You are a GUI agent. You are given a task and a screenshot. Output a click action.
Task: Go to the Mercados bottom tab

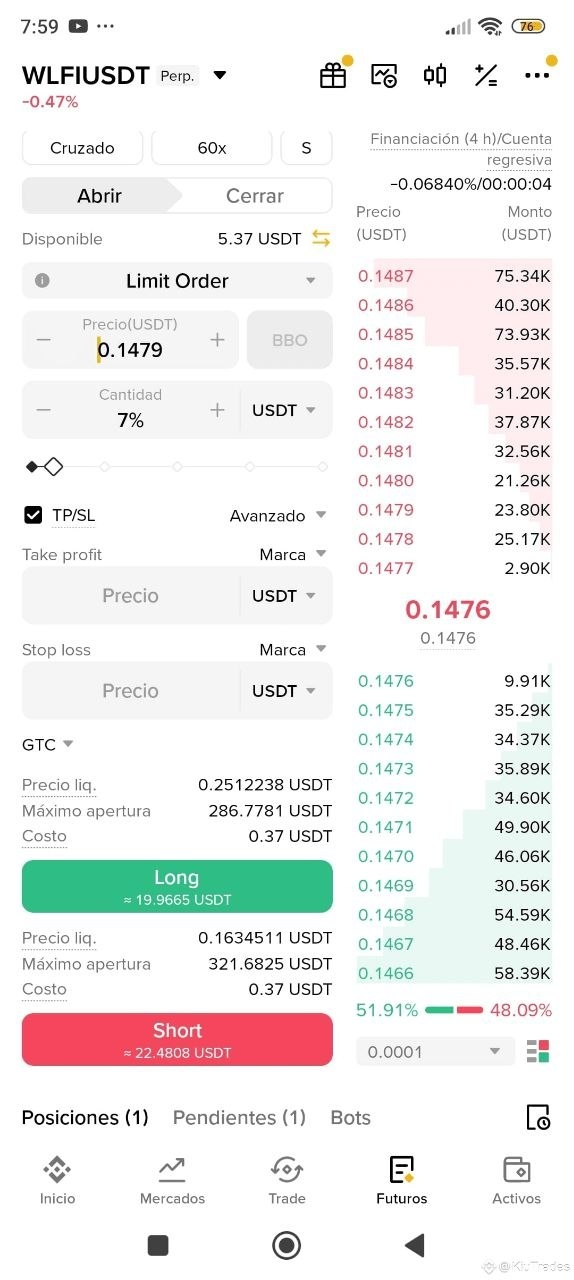pyautogui.click(x=172, y=1181)
